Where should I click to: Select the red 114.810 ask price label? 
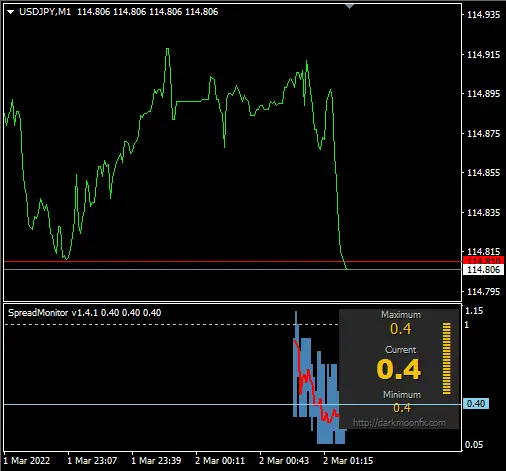point(483,260)
